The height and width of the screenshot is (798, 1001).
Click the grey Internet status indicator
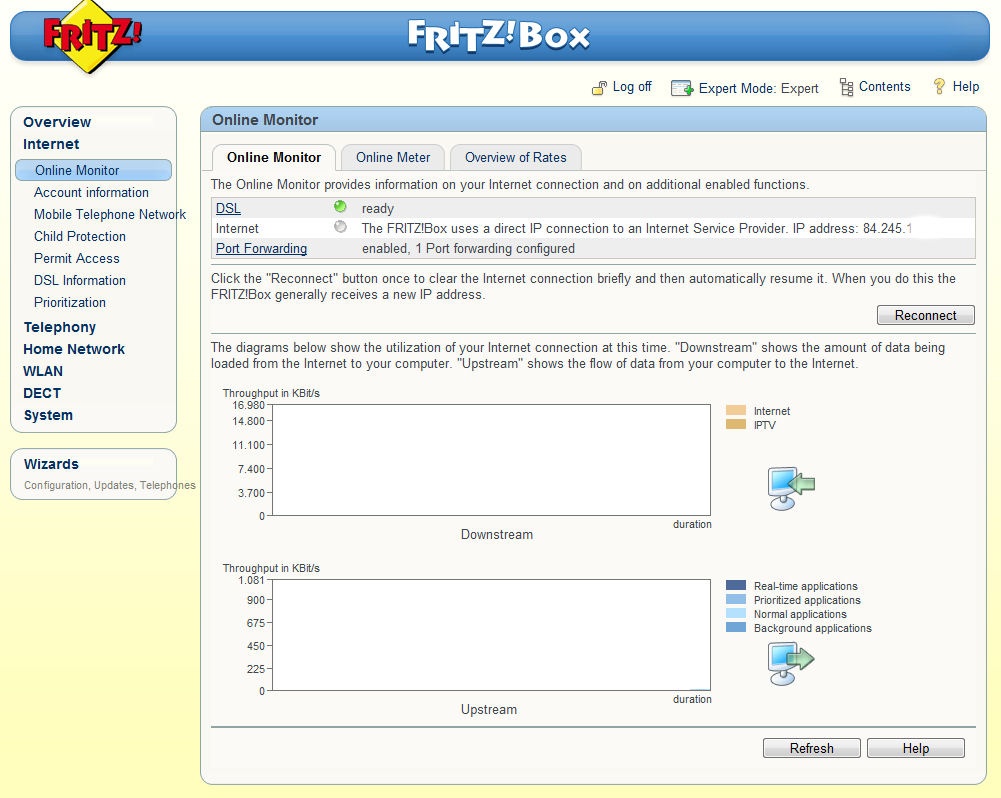pyautogui.click(x=340, y=227)
